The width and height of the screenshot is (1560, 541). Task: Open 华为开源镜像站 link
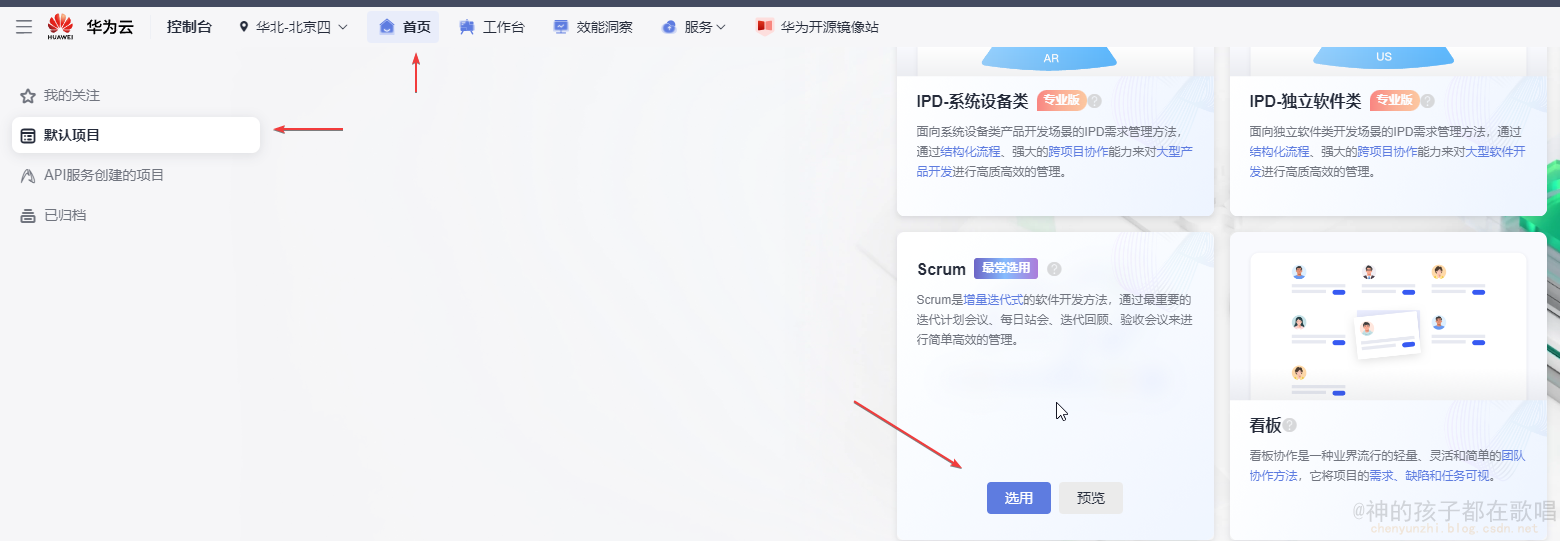click(817, 27)
